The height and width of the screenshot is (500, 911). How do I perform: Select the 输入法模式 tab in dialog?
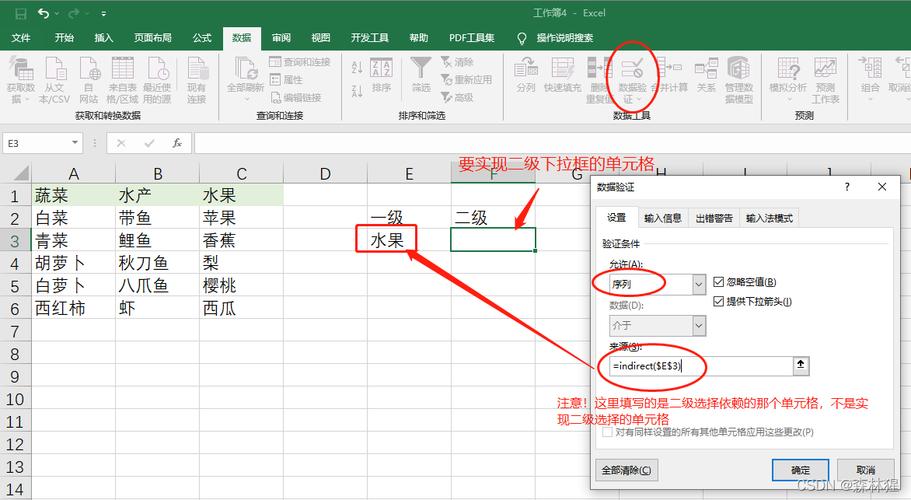click(769, 218)
